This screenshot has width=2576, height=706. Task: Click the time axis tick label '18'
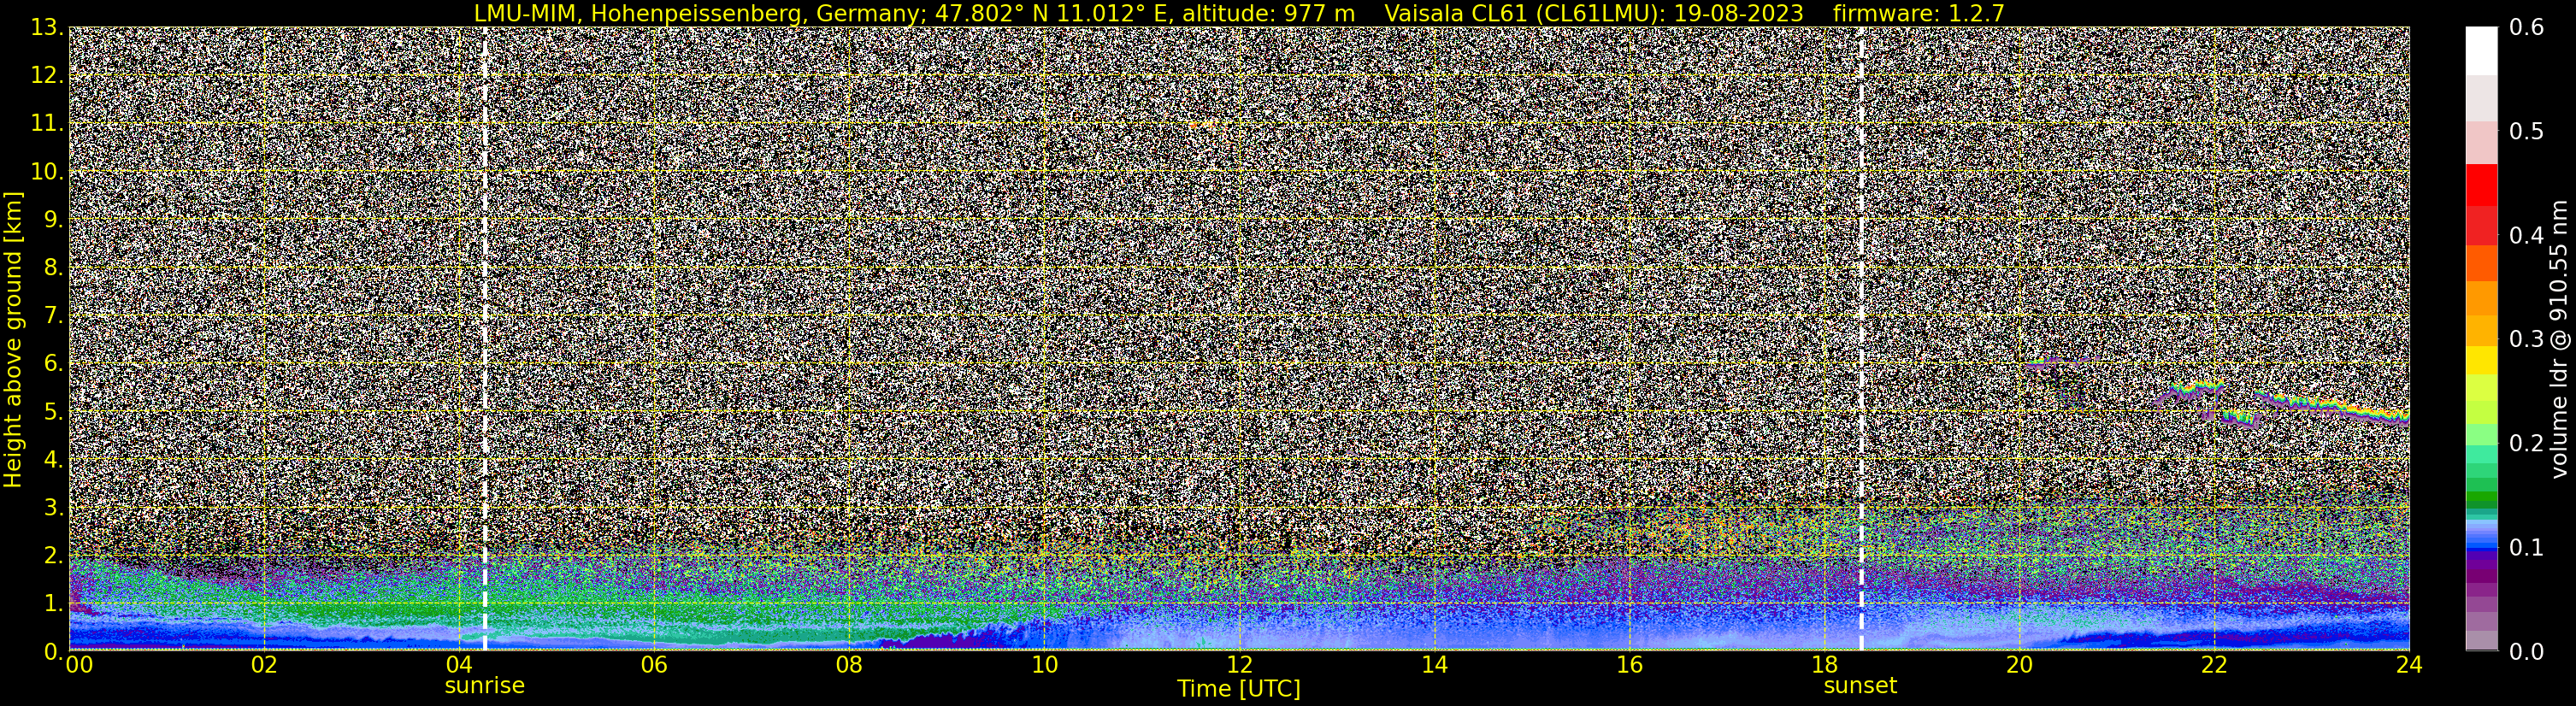pos(1824,665)
